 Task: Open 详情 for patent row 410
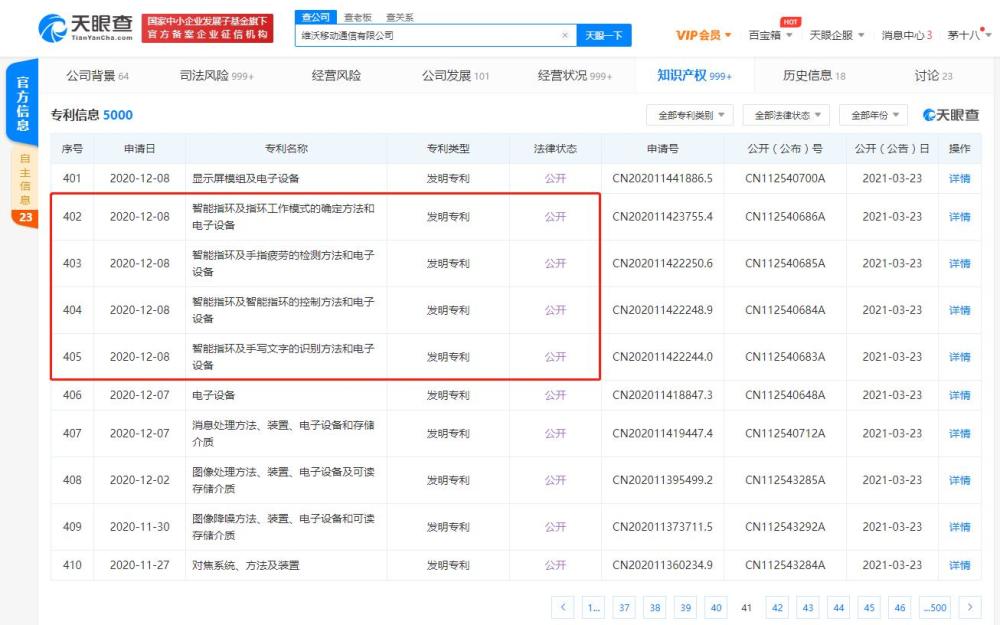[x=959, y=565]
